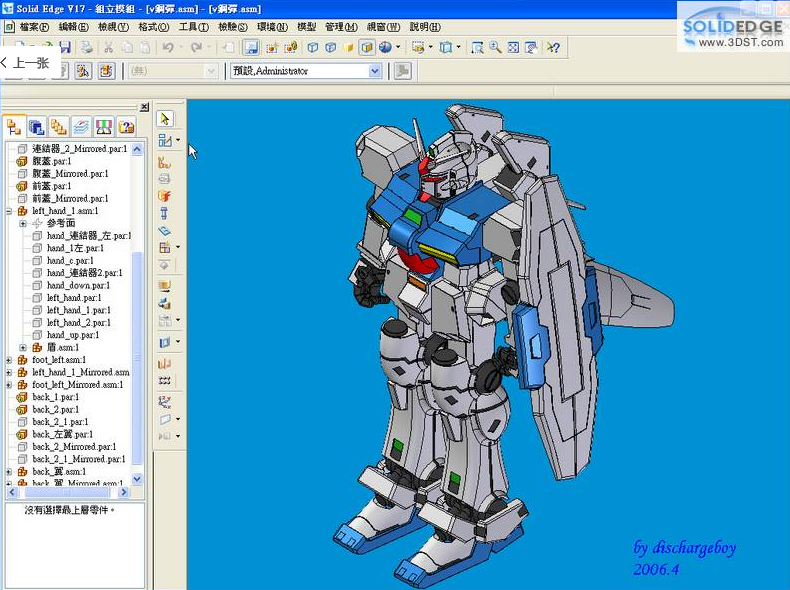This screenshot has height=590, width=790.
Task: Click the Zoom Area icon
Action: pyautogui.click(x=477, y=47)
